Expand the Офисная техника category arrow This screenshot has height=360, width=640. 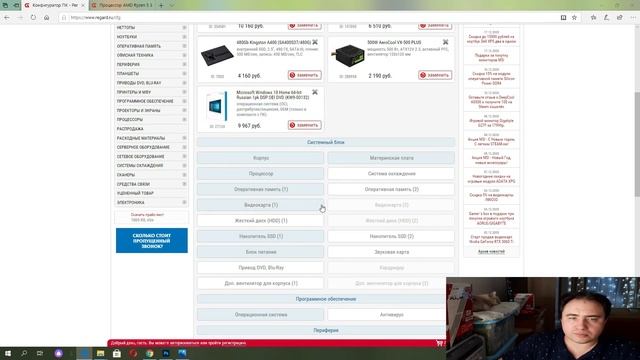[184, 55]
